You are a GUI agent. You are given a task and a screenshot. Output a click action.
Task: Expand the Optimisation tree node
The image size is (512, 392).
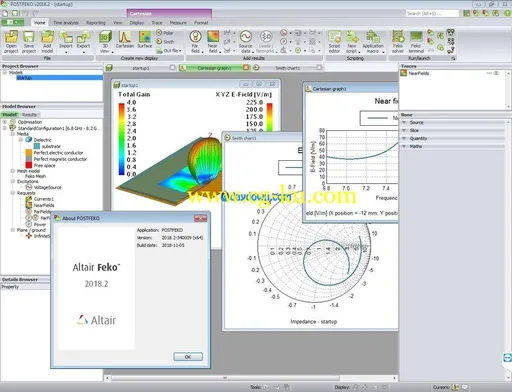[x=5, y=122]
